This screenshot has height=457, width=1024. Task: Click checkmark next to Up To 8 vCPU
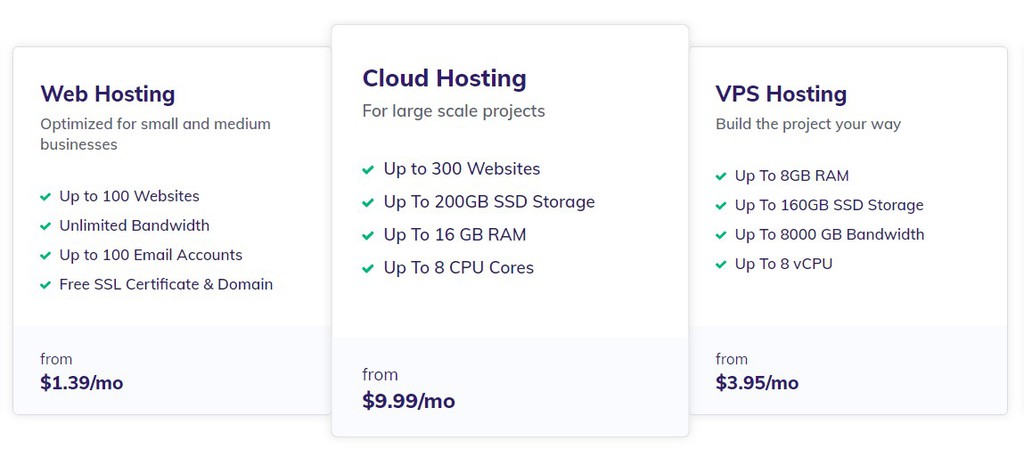[721, 265]
